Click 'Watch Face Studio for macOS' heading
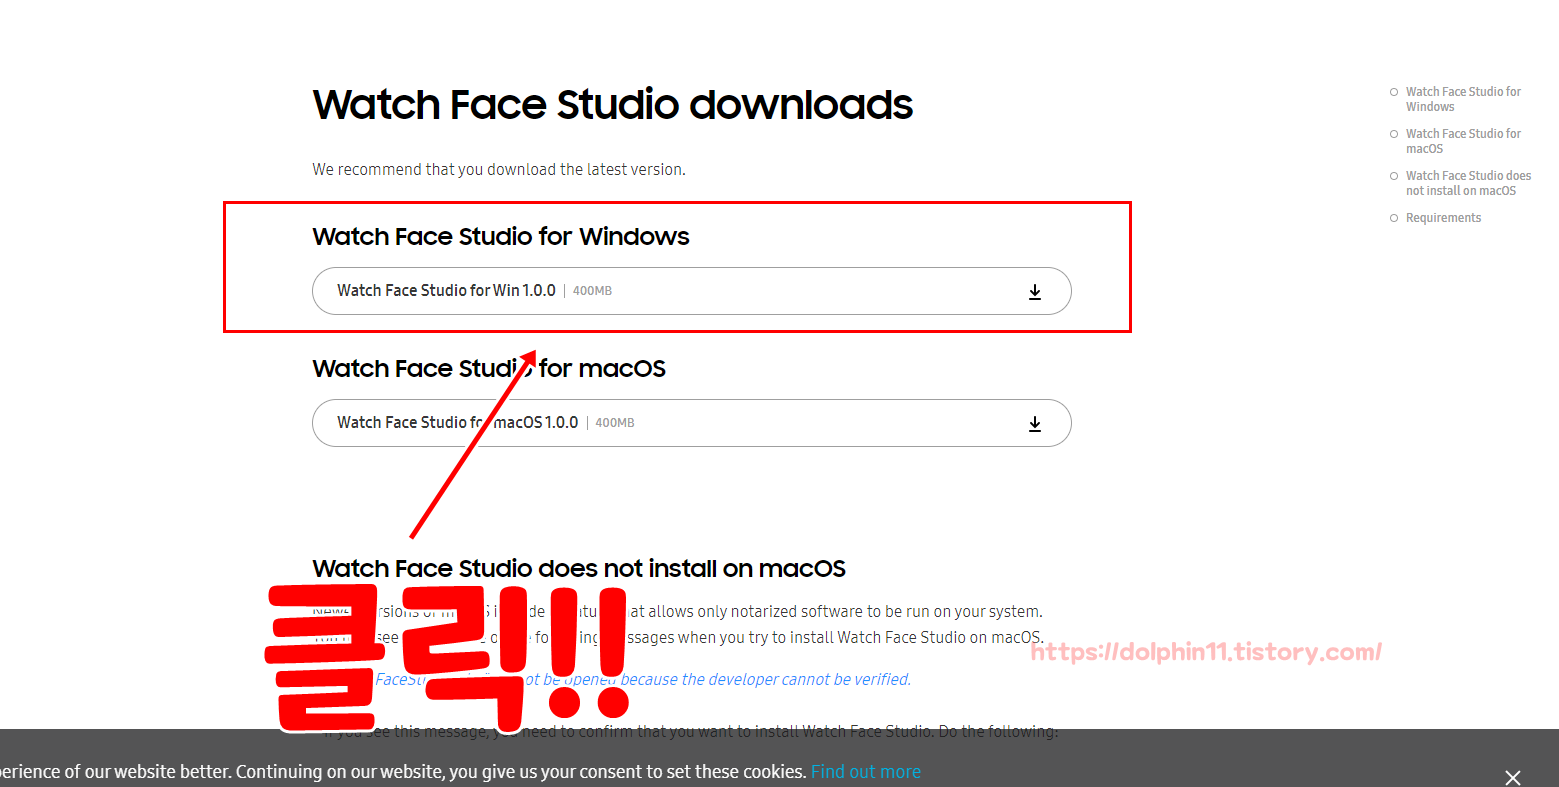Image resolution: width=1559 pixels, height=787 pixels. tap(489, 369)
